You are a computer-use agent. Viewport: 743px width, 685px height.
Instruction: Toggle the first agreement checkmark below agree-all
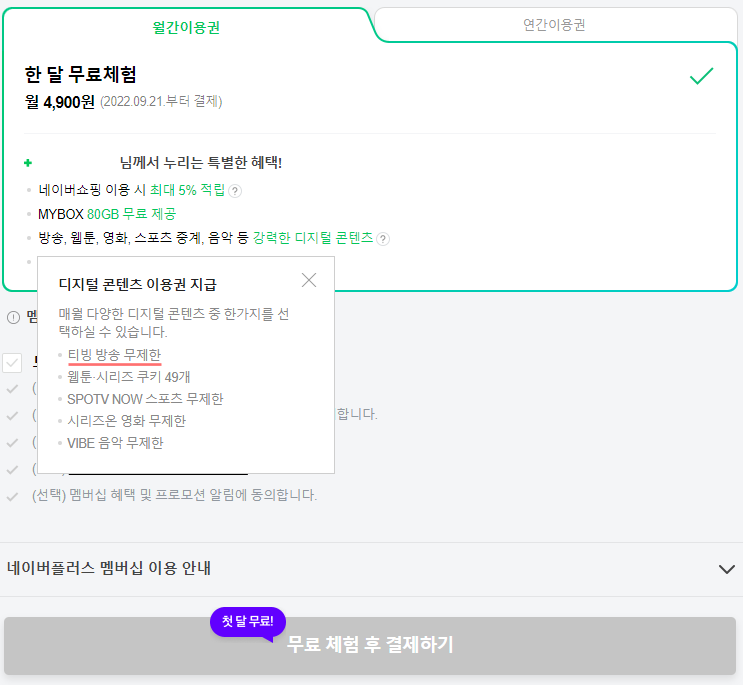coord(12,389)
